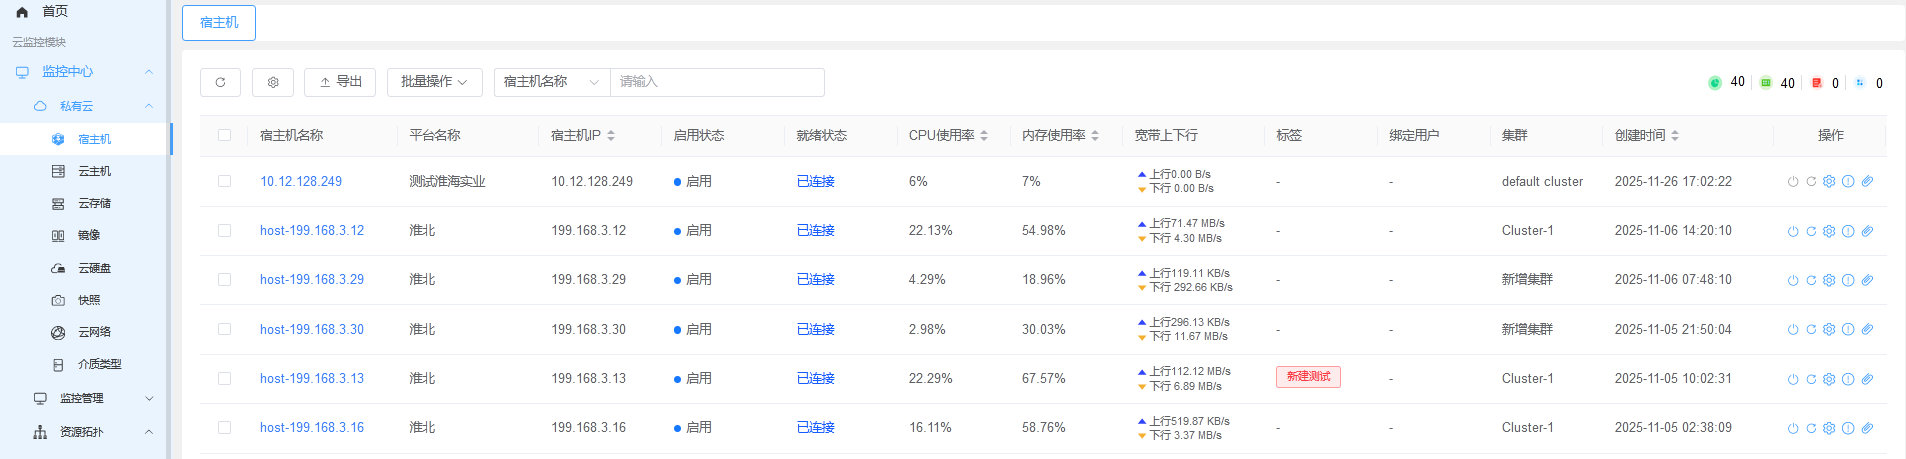Check the row checkbox for host-199.168.3.29

(224, 279)
